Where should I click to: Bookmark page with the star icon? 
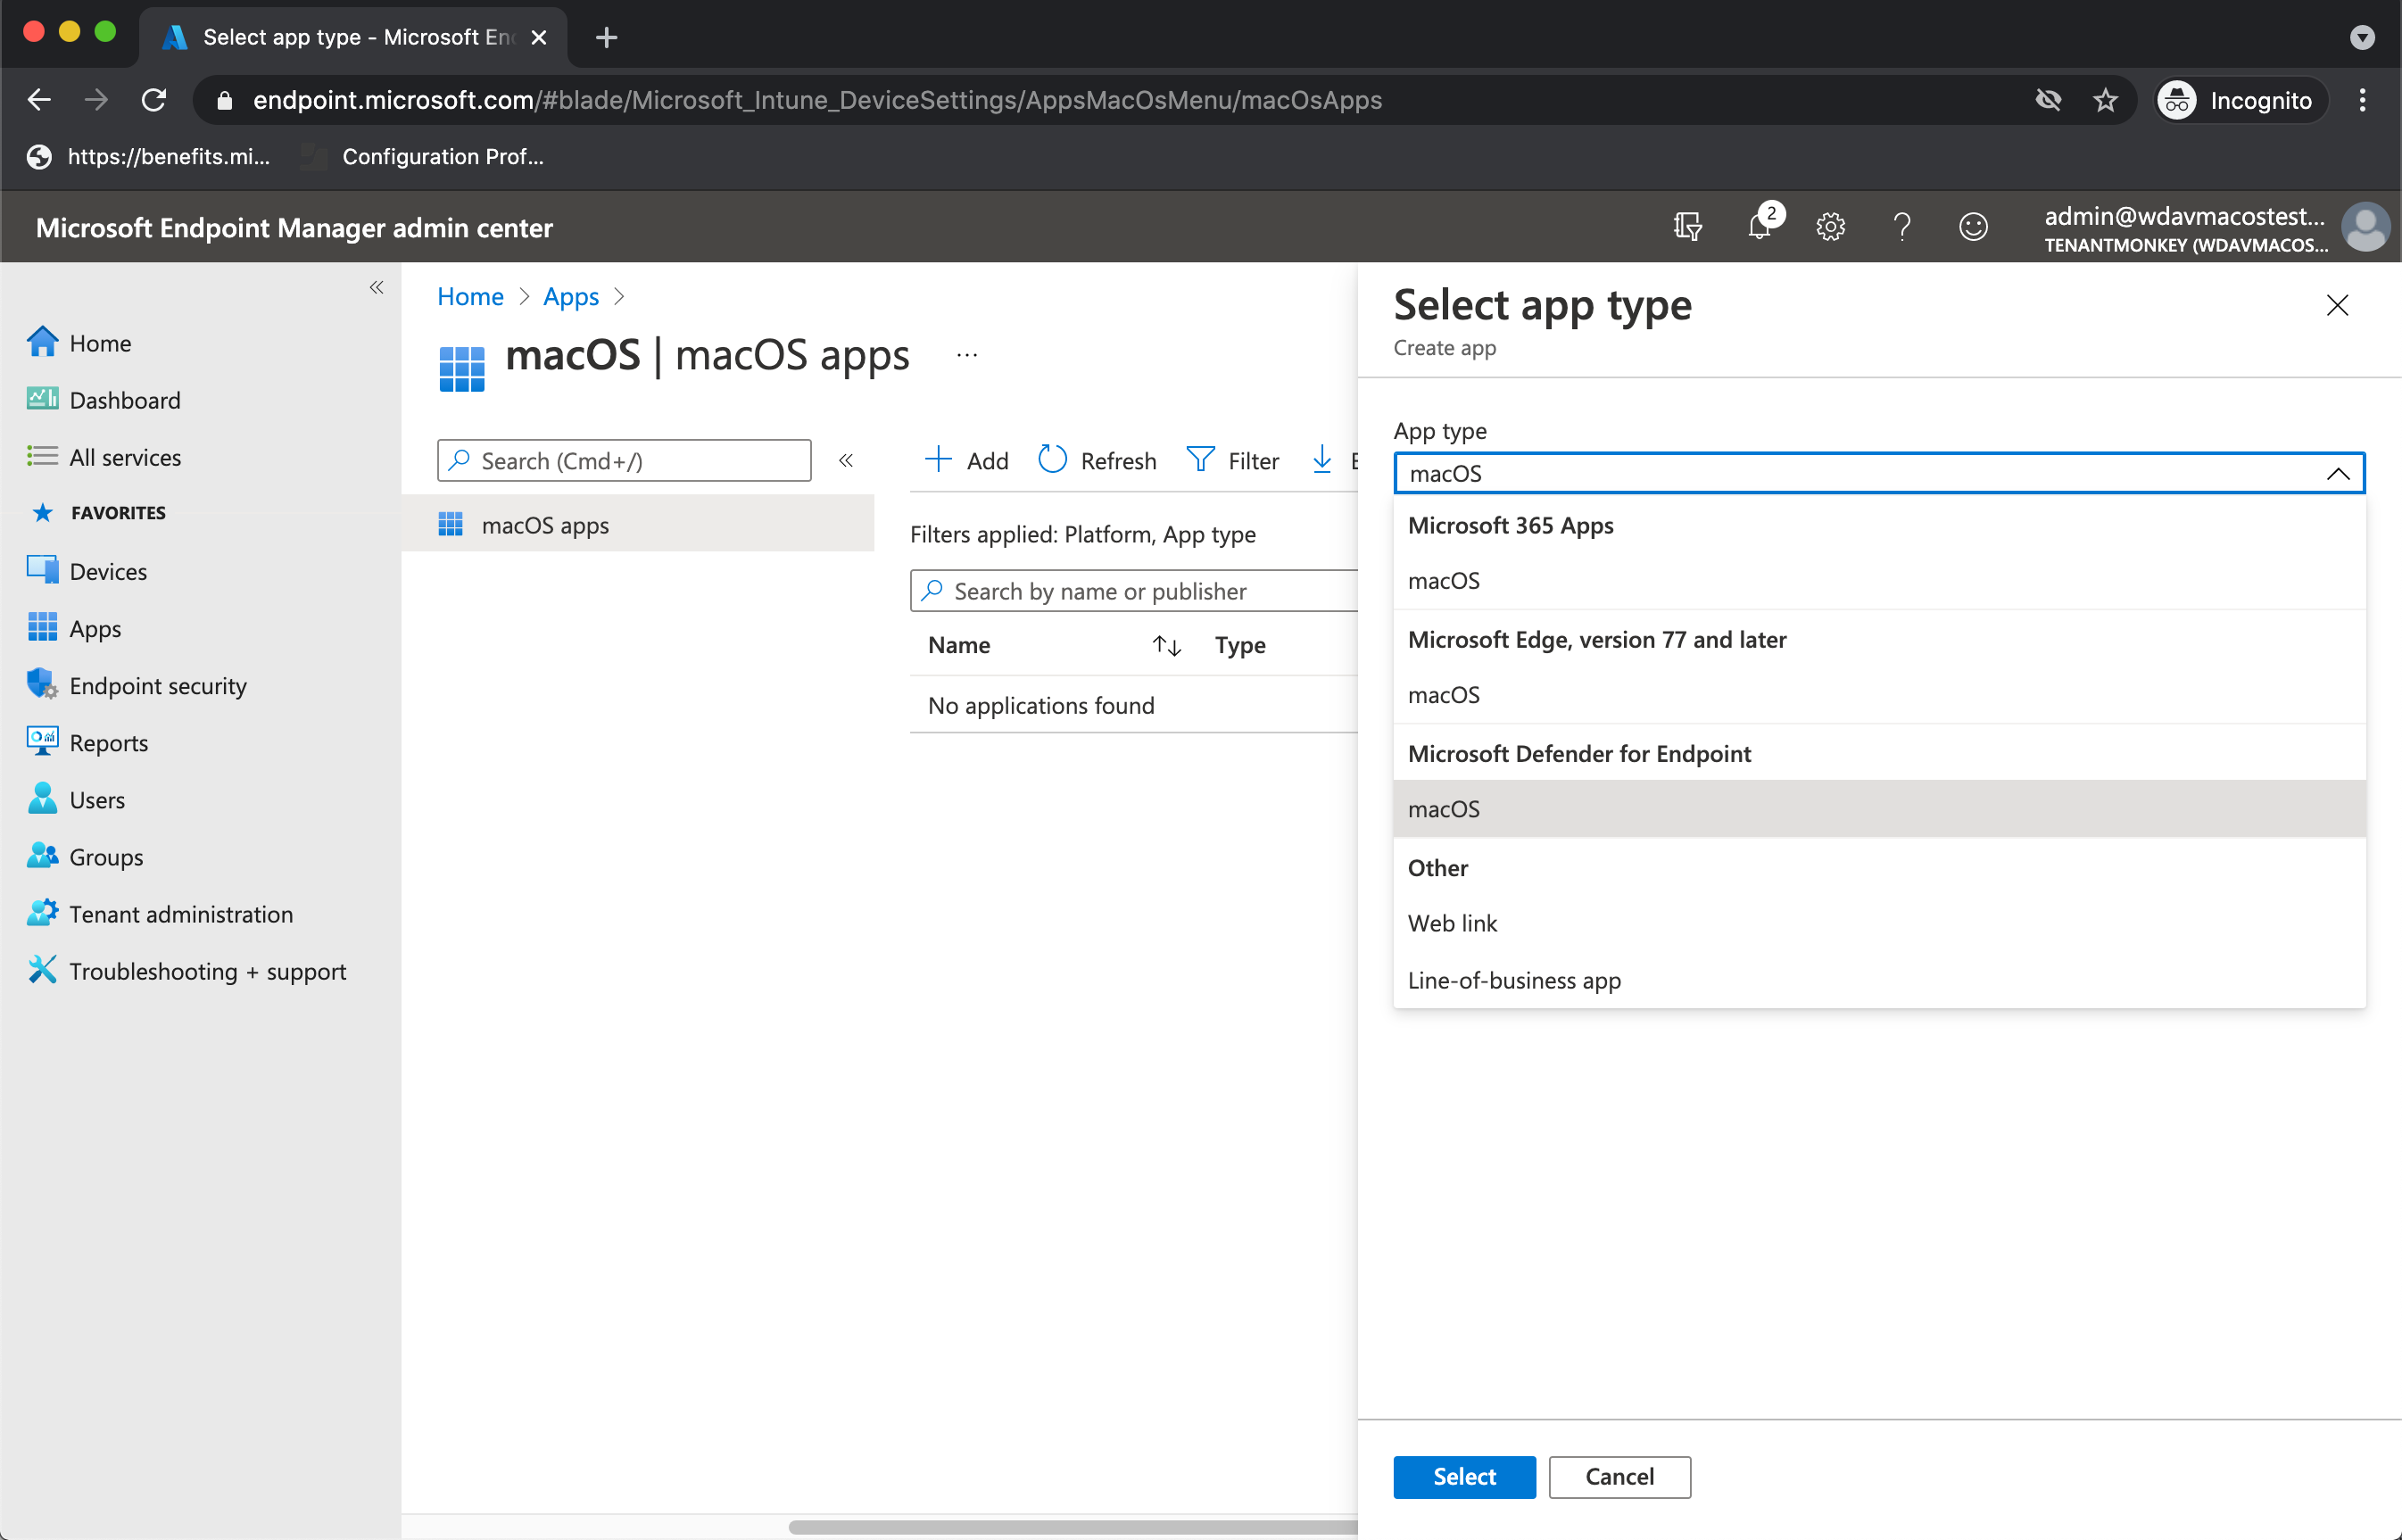point(2105,100)
